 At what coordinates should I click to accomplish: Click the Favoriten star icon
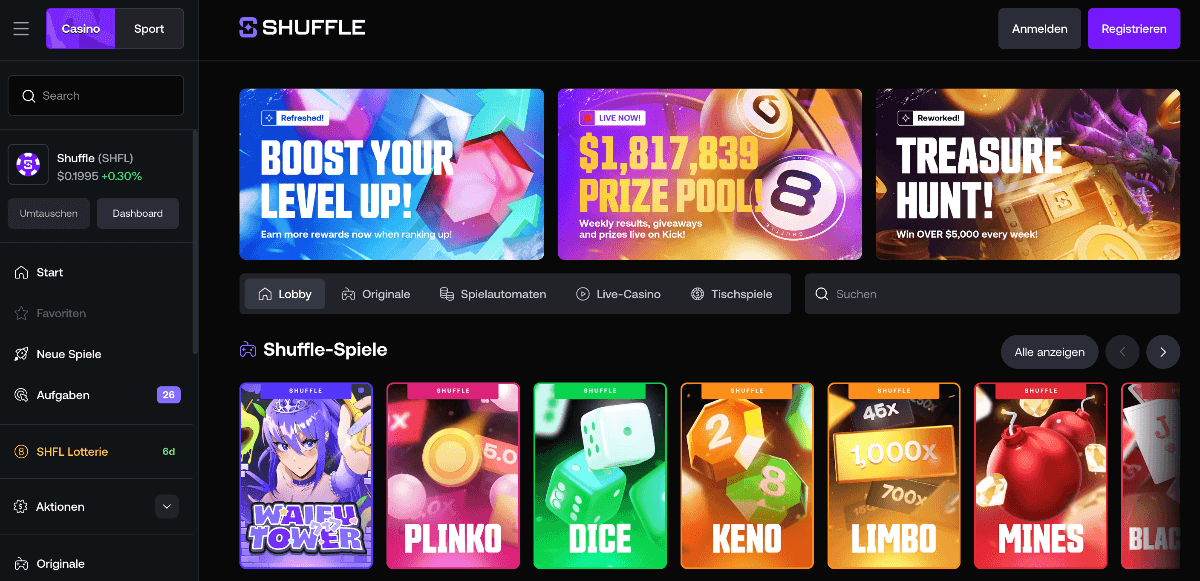click(x=21, y=313)
